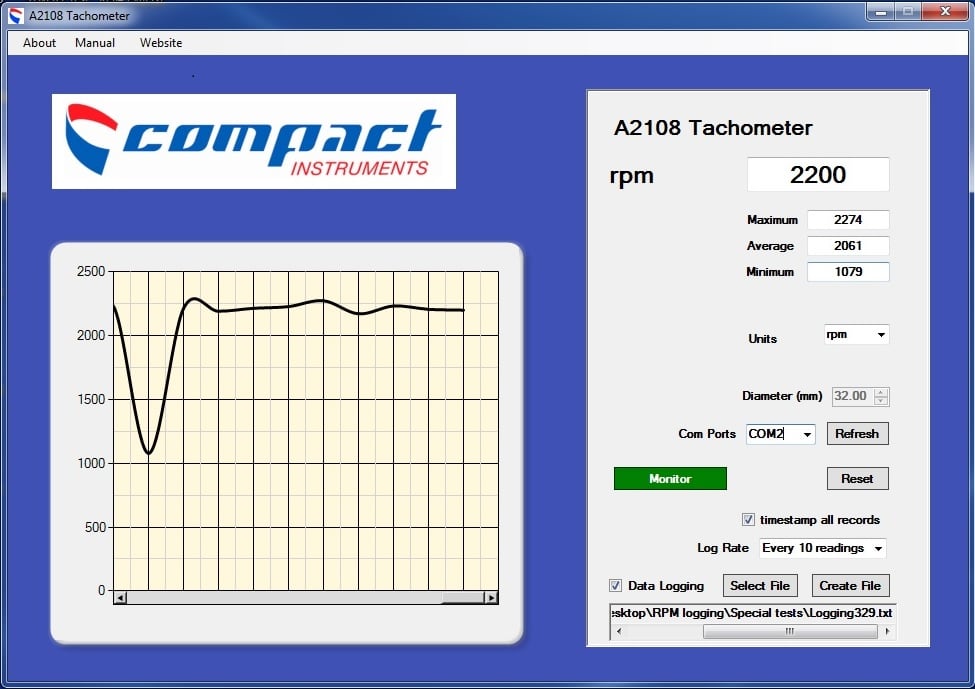Click the current rpm reading field 2200
975x689 pixels.
(x=818, y=175)
